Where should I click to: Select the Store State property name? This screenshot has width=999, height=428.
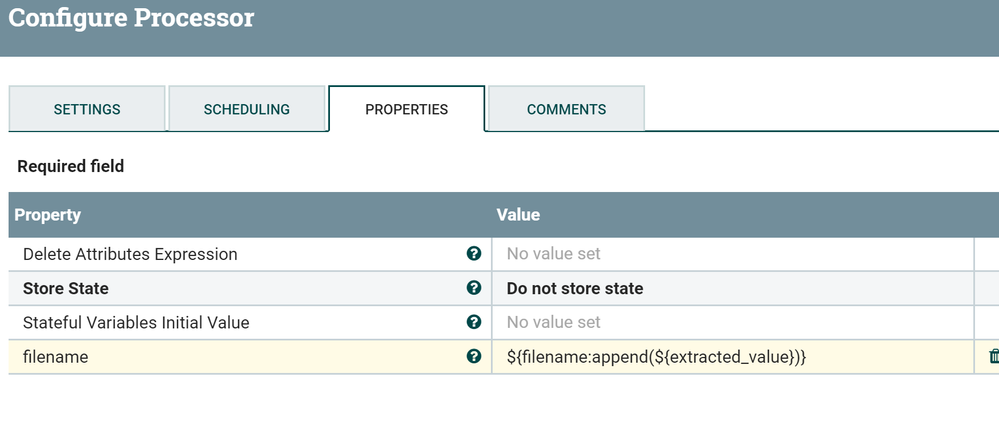point(65,288)
